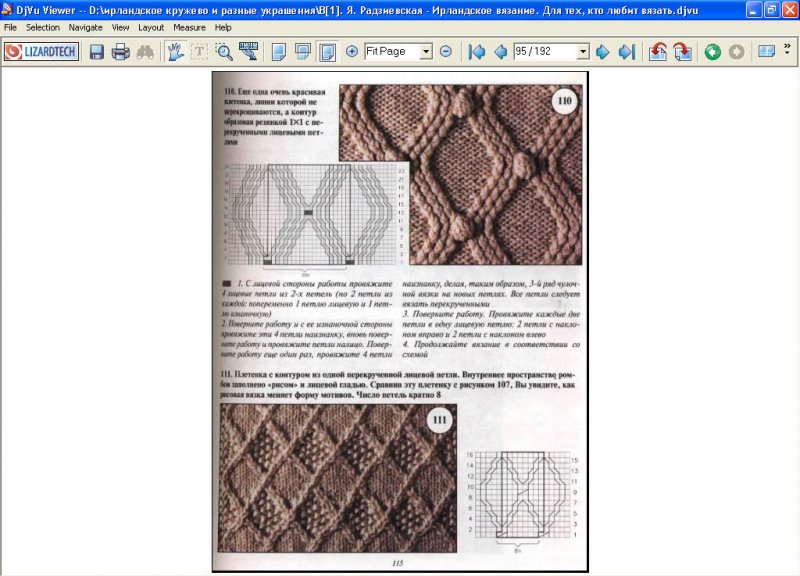Jump to the last page
This screenshot has height=576, width=800.
(x=627, y=52)
